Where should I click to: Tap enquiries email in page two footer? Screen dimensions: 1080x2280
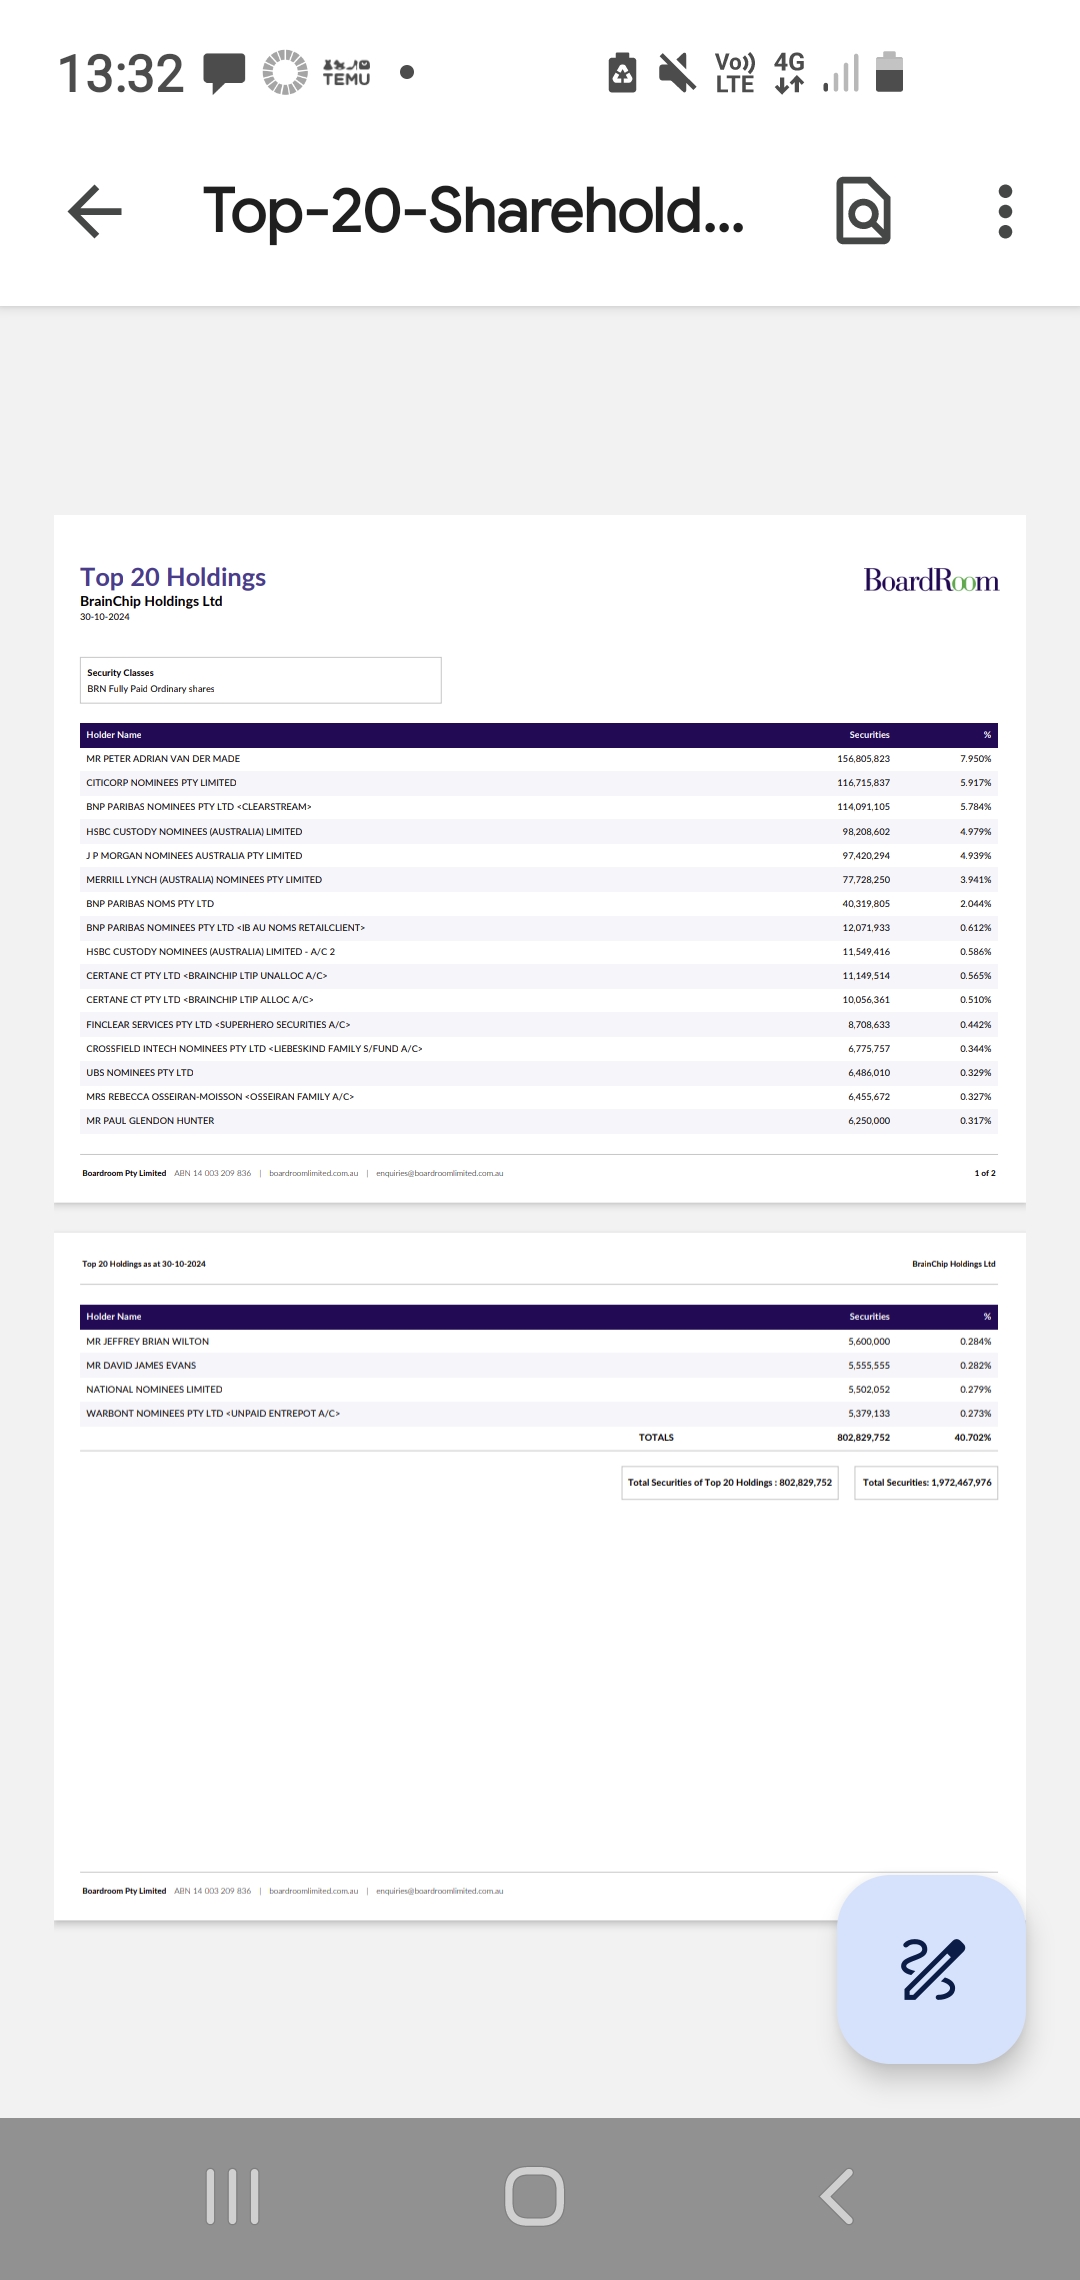(440, 1892)
